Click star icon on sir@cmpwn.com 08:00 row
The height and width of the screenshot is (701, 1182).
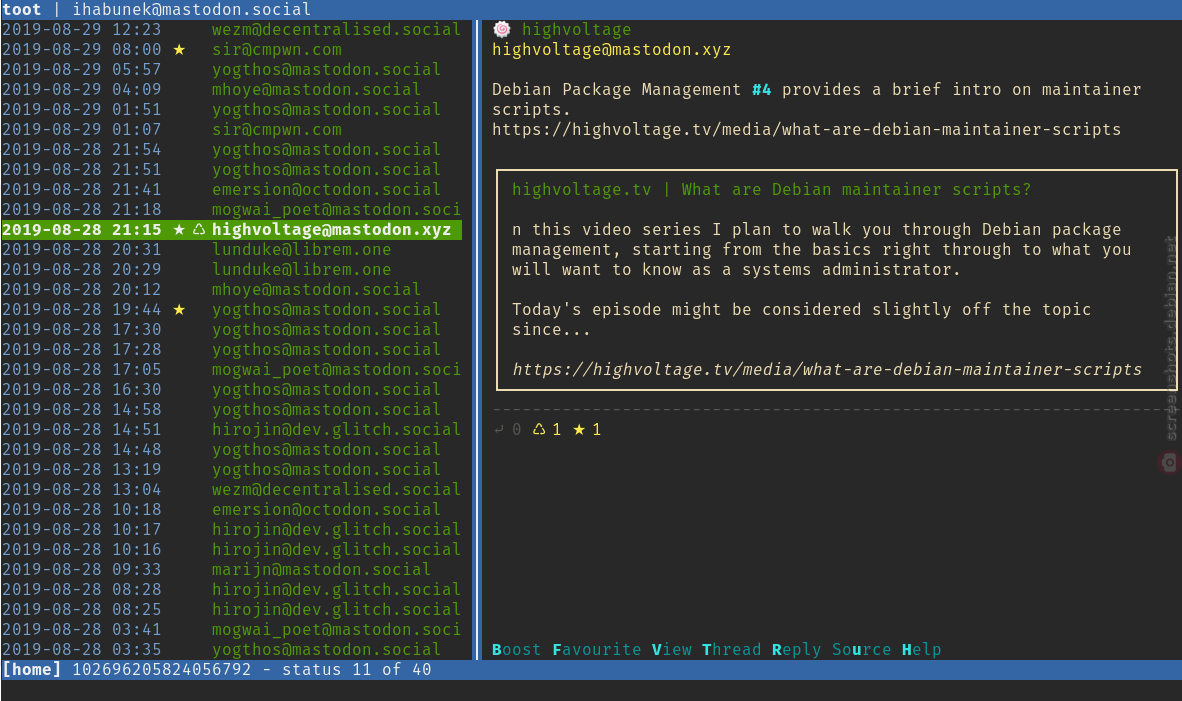coord(179,50)
